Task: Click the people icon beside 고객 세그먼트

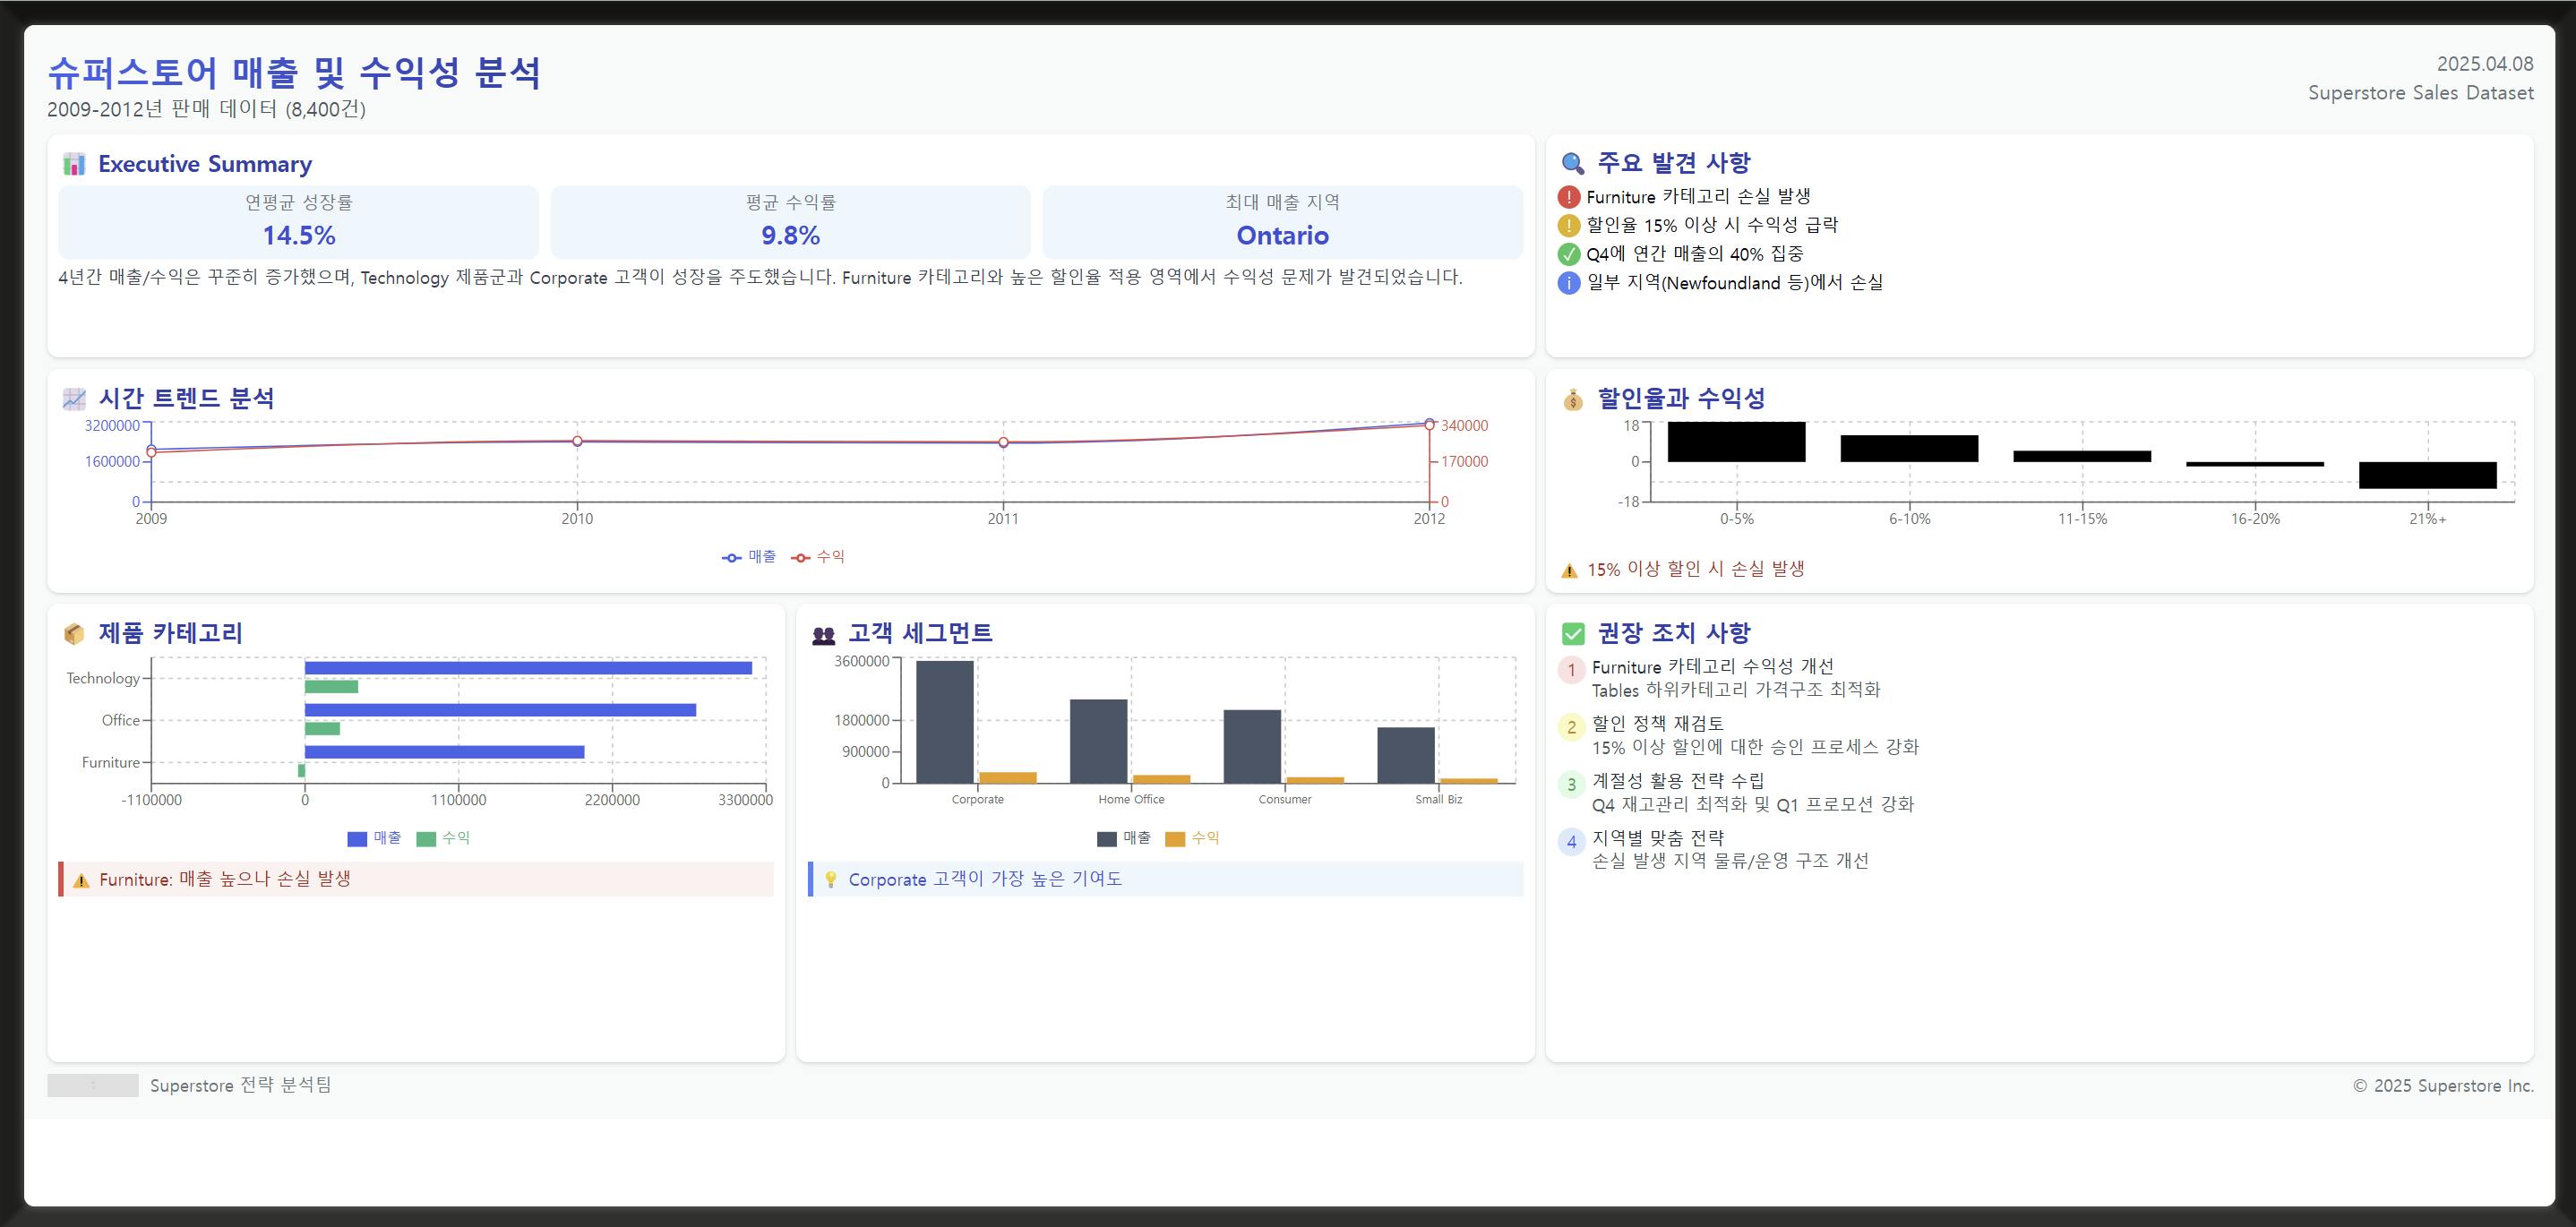Action: pos(823,634)
